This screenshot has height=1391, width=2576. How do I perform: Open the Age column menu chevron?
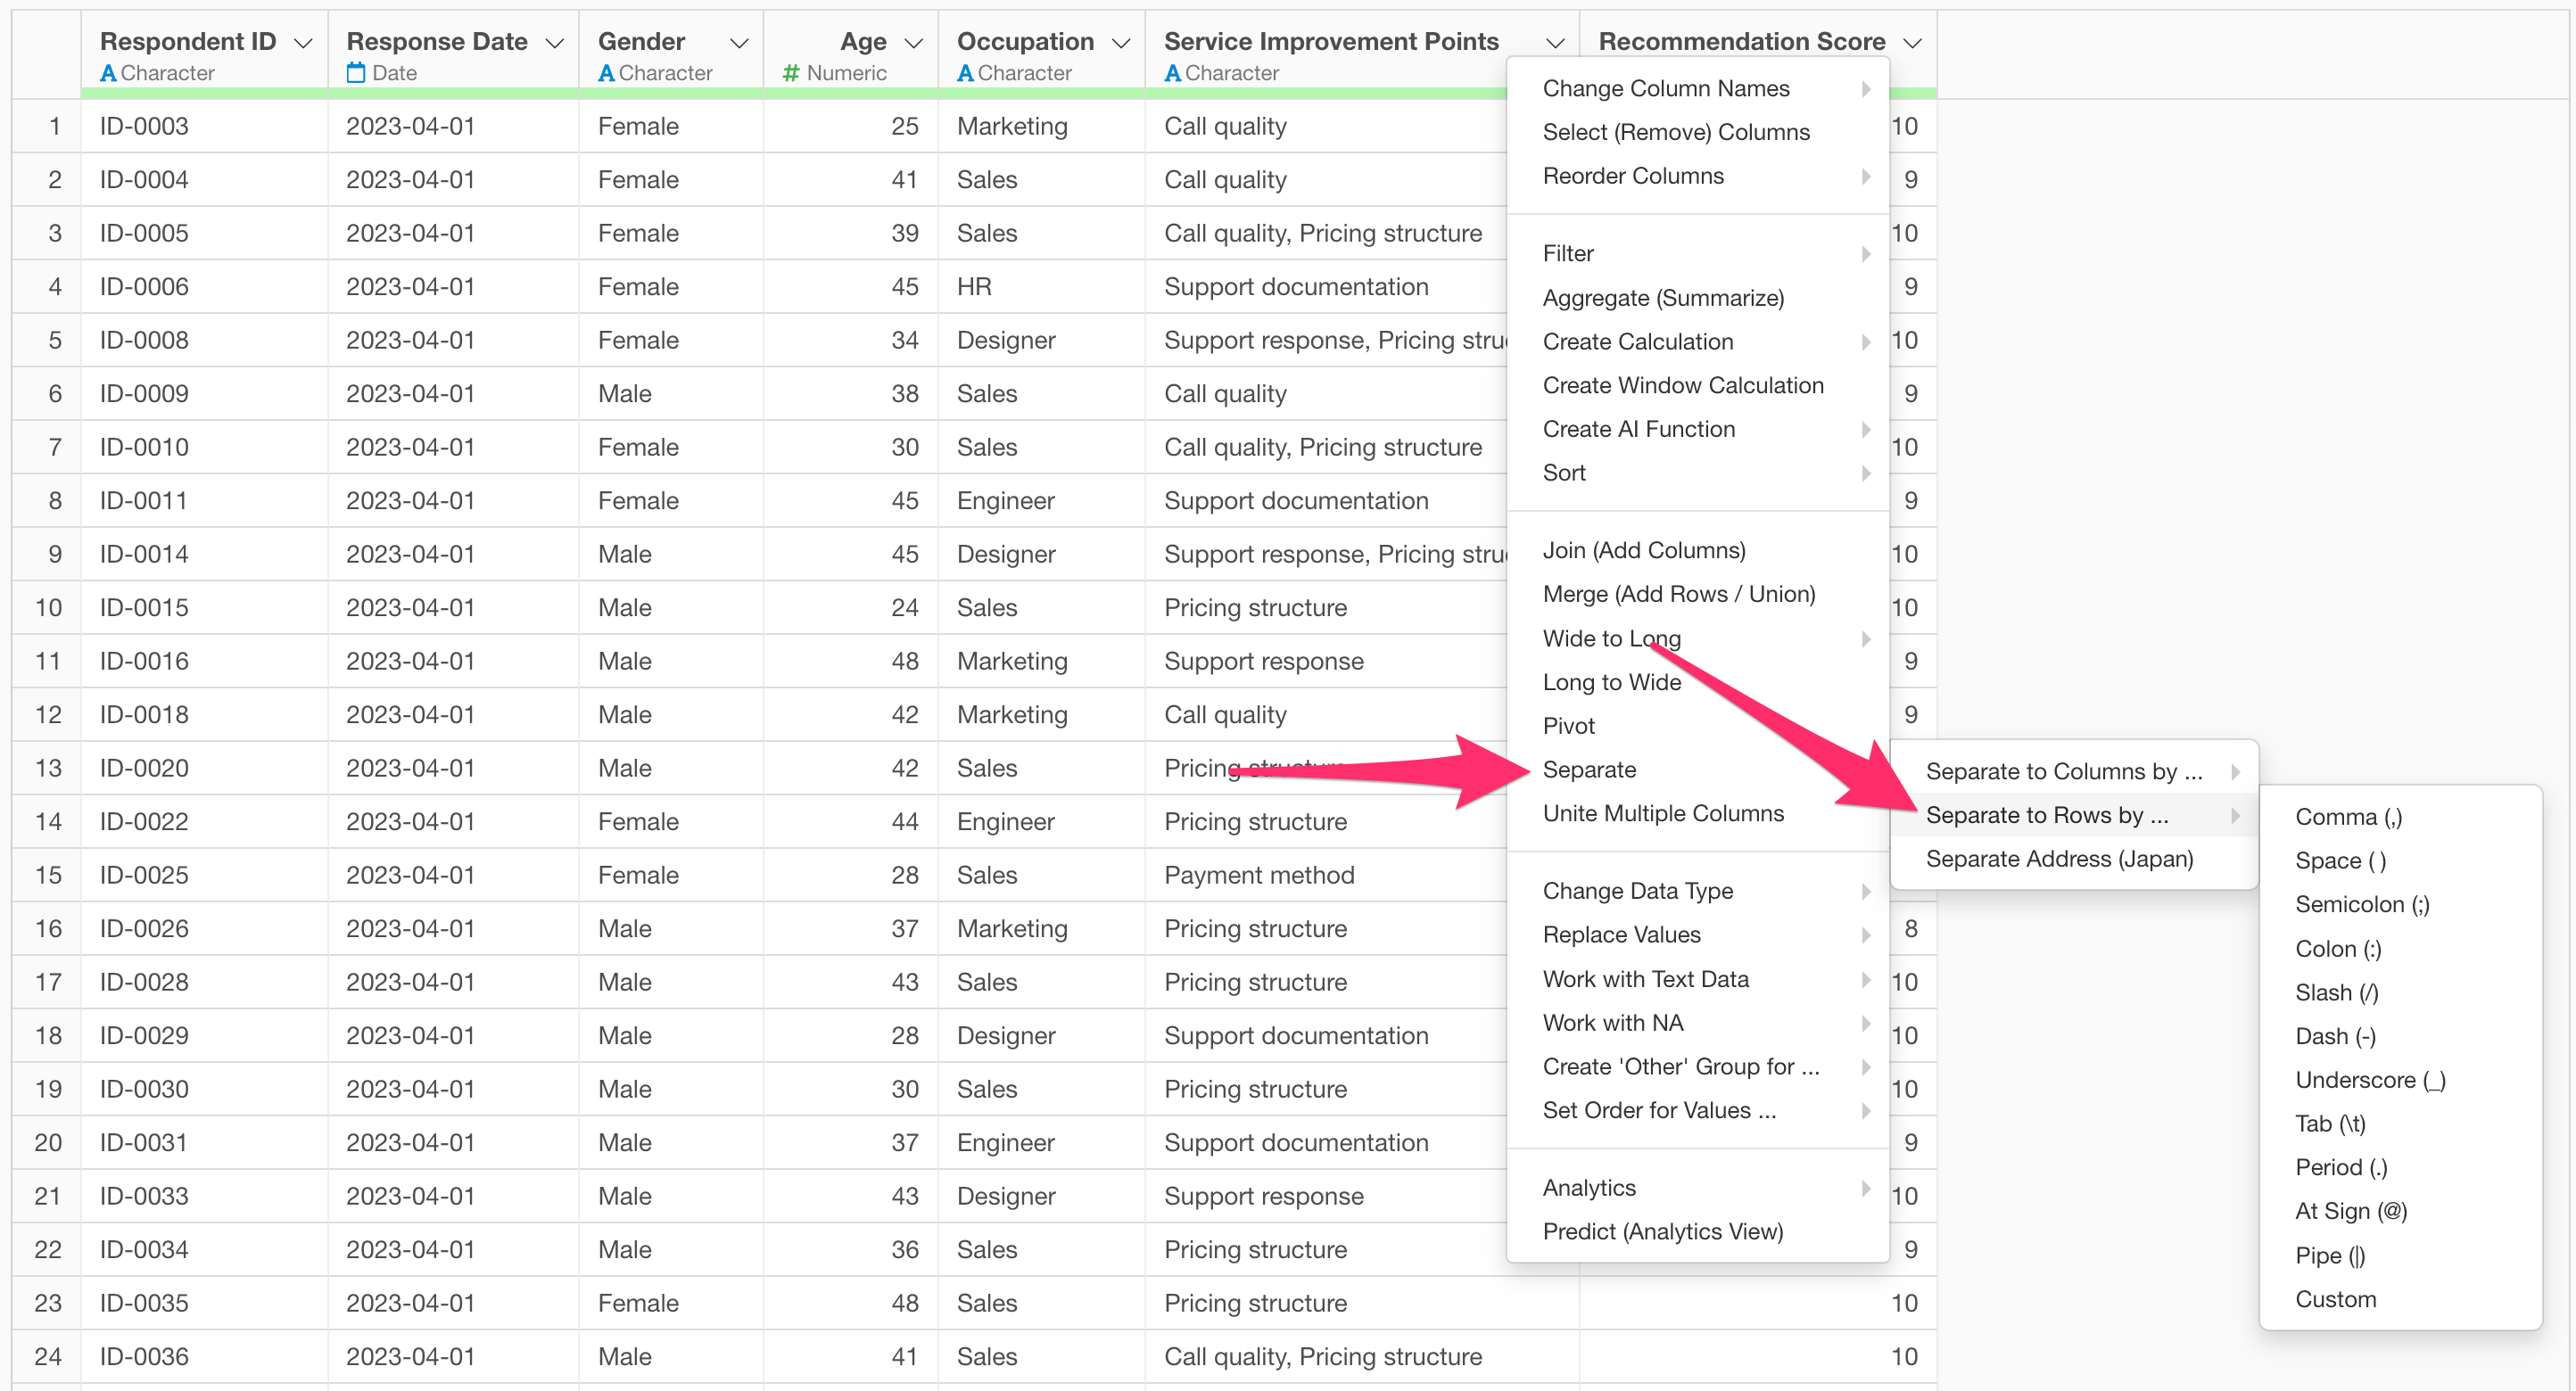913,42
